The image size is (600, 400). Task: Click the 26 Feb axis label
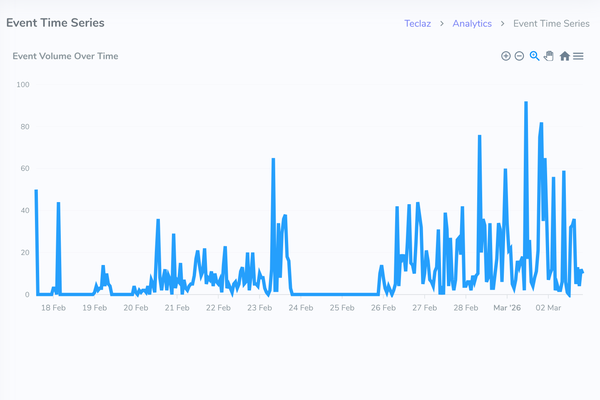[383, 308]
